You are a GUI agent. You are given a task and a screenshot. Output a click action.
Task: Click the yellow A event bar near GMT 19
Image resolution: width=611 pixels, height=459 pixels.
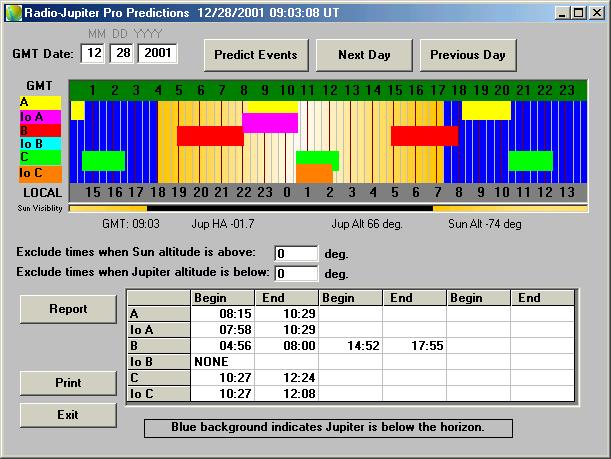[486, 110]
